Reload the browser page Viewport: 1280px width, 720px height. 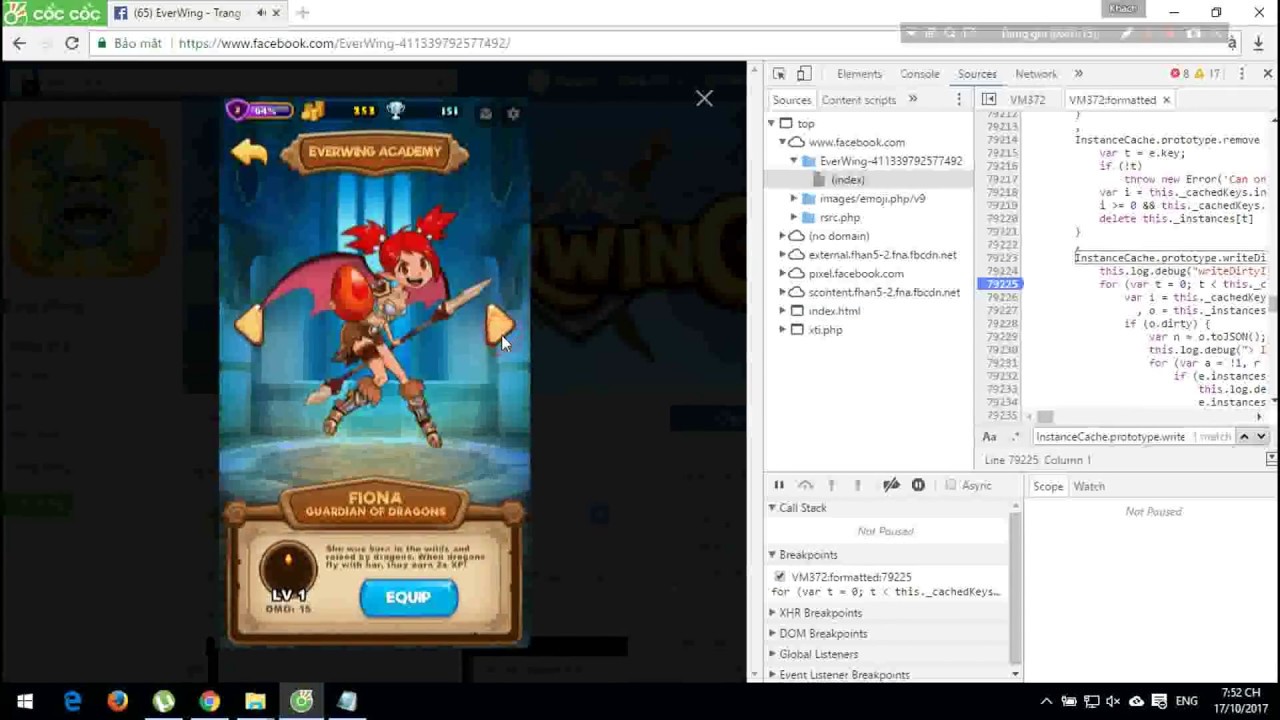click(x=71, y=43)
